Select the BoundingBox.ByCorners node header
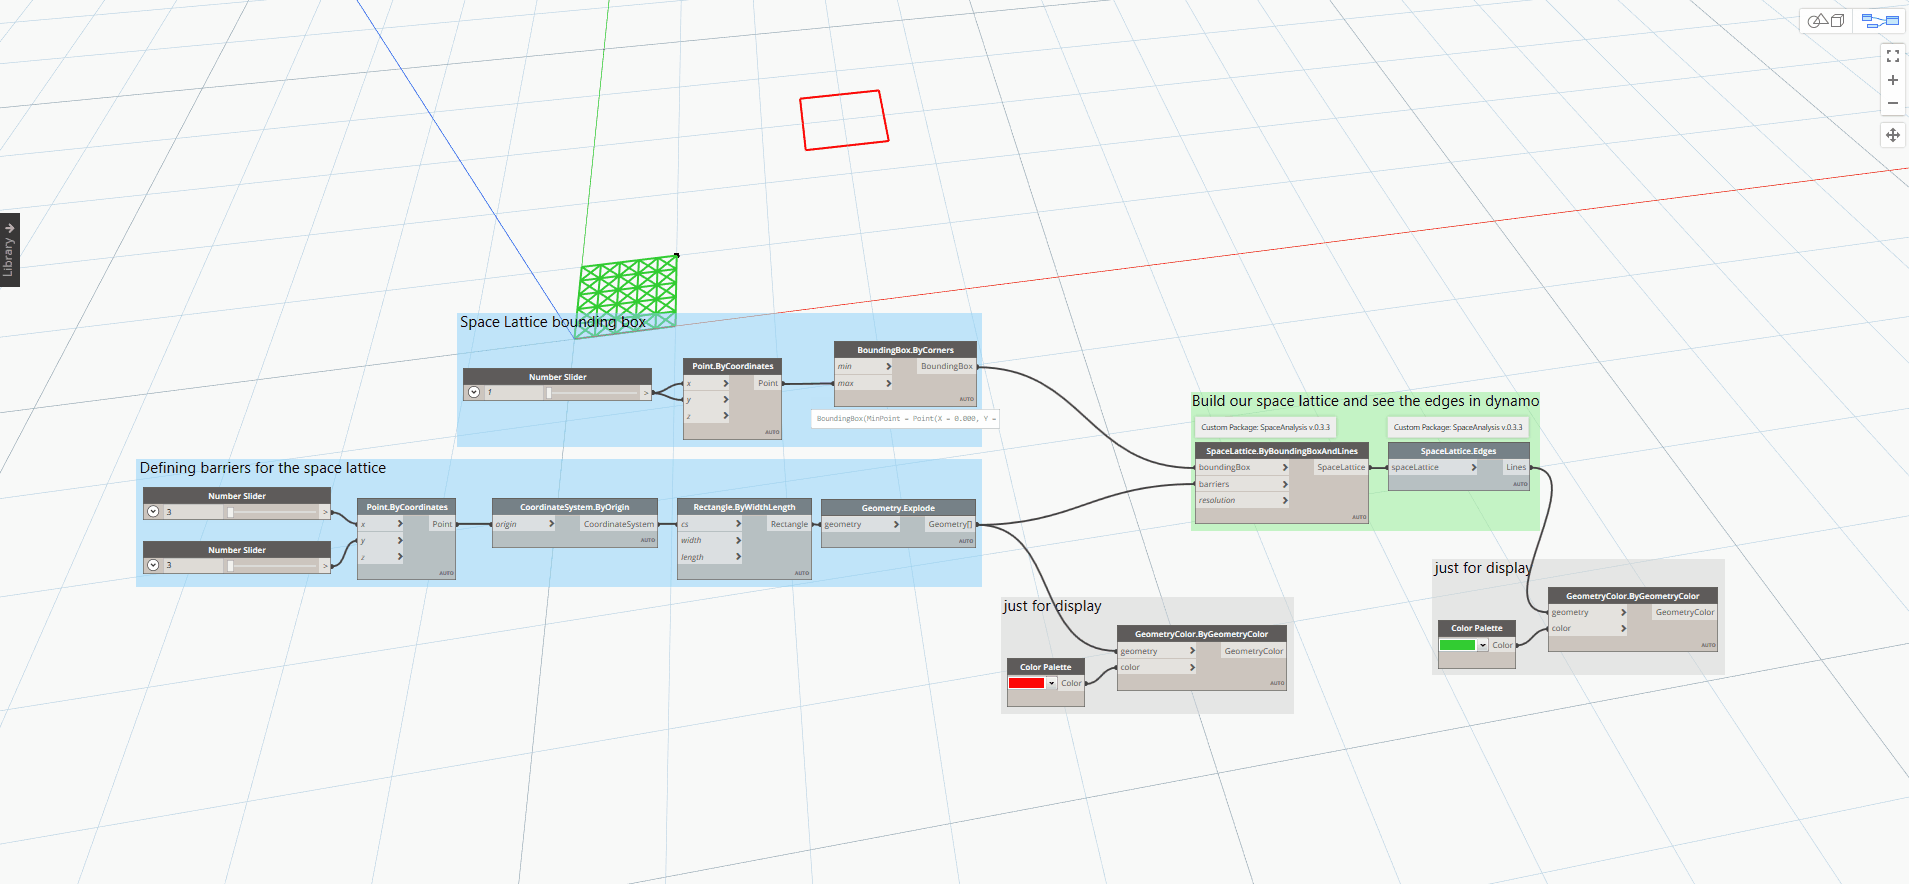The height and width of the screenshot is (884, 1909). [905, 350]
